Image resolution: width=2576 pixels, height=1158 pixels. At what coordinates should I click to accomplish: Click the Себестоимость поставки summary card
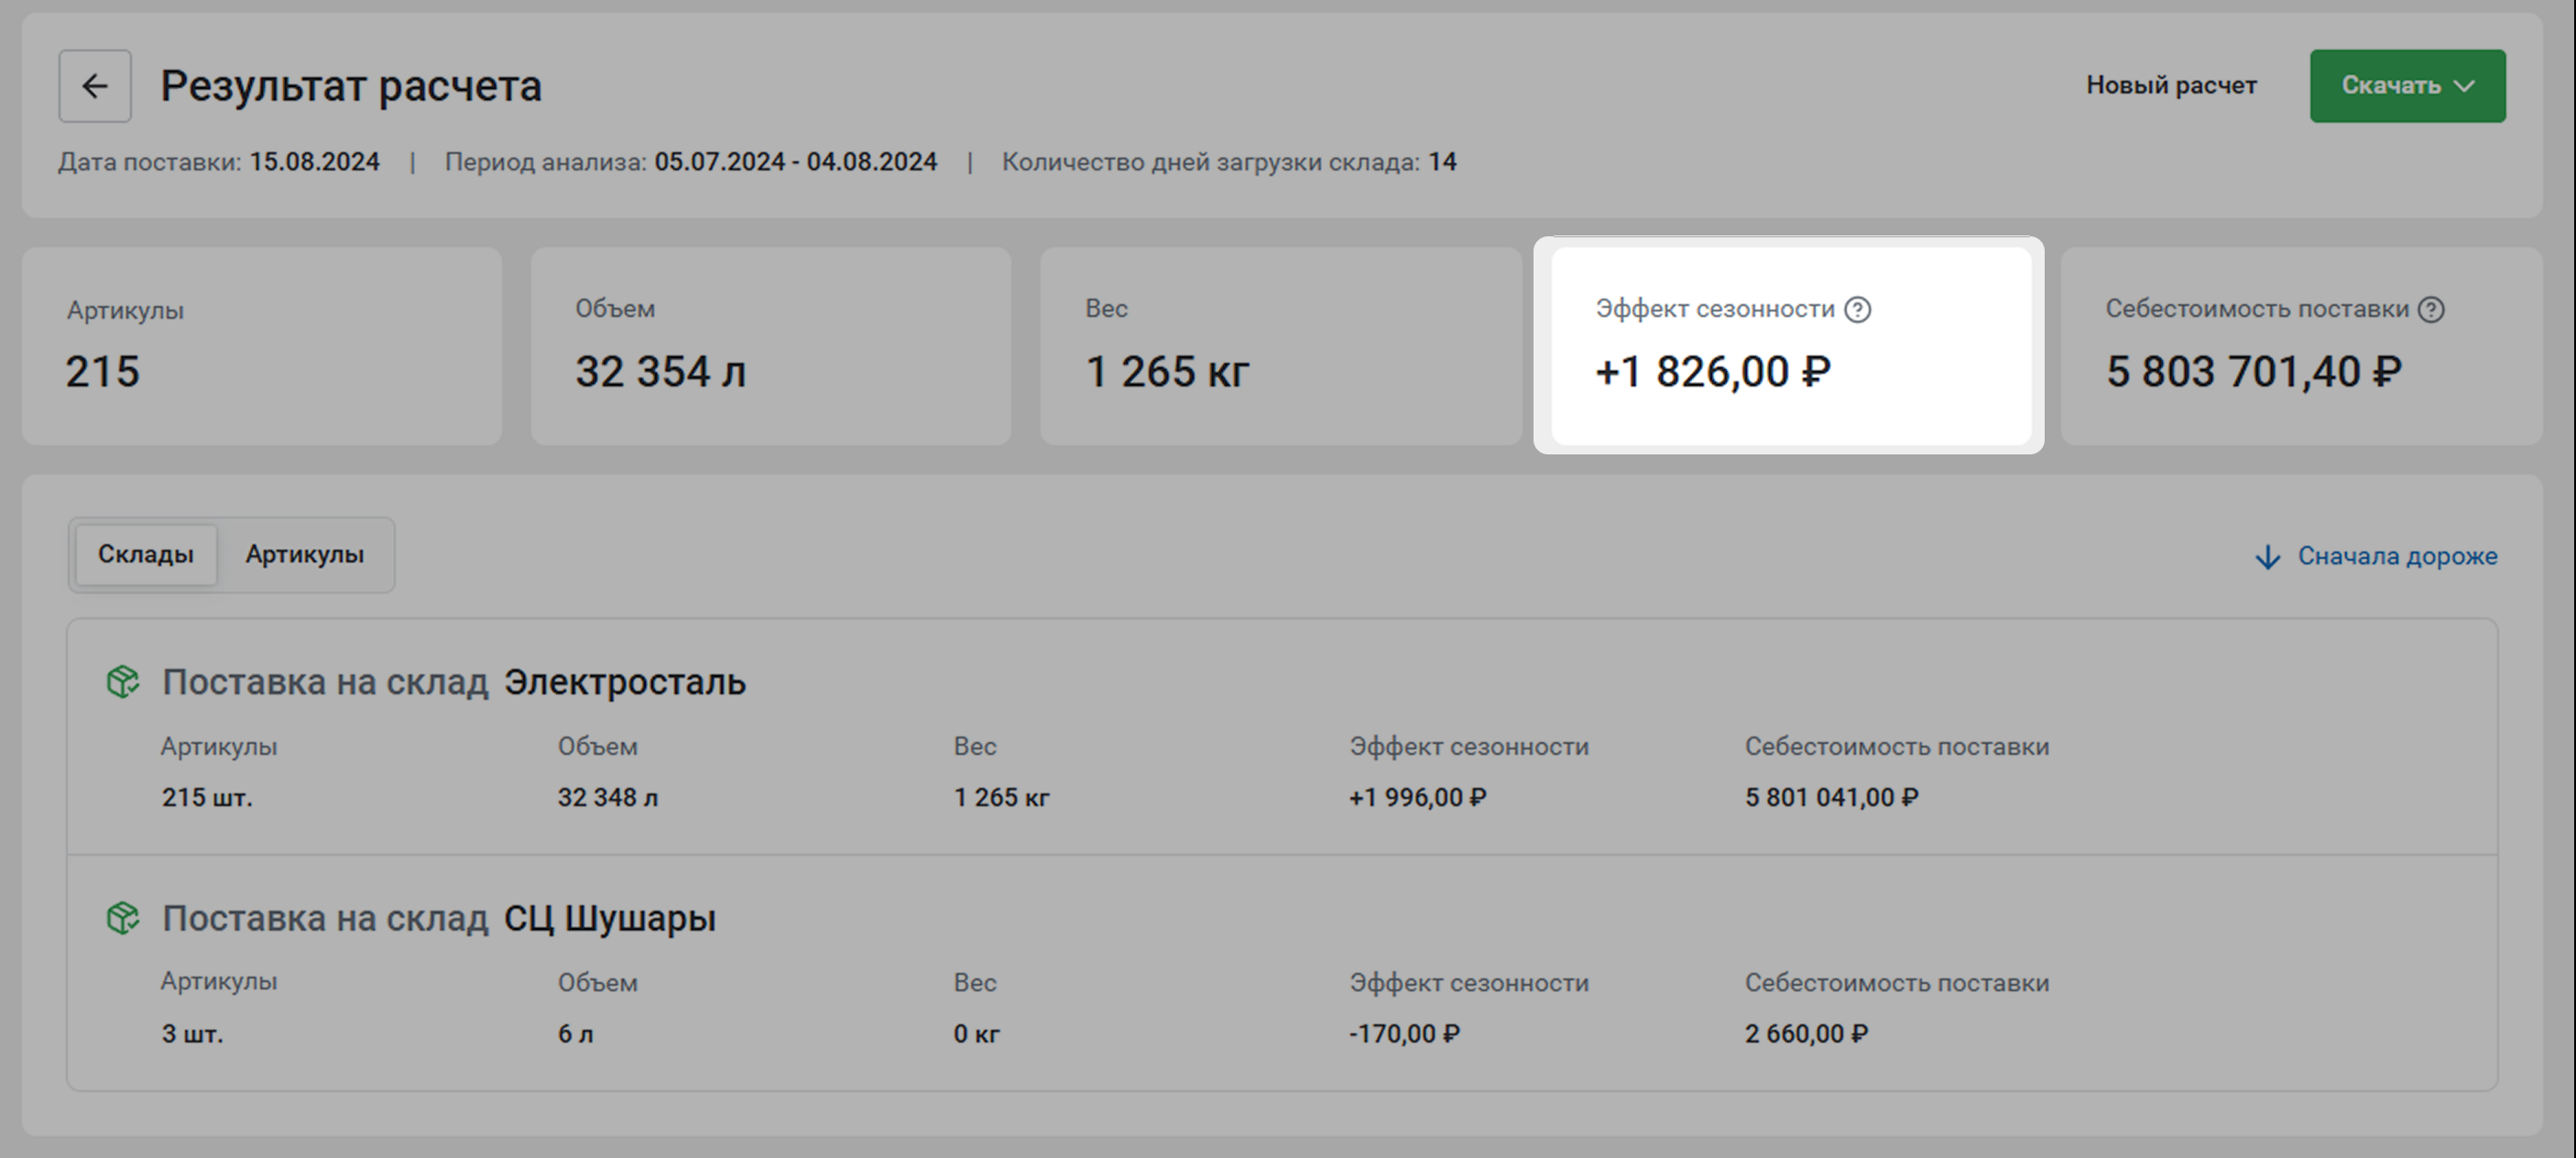click(x=2300, y=346)
